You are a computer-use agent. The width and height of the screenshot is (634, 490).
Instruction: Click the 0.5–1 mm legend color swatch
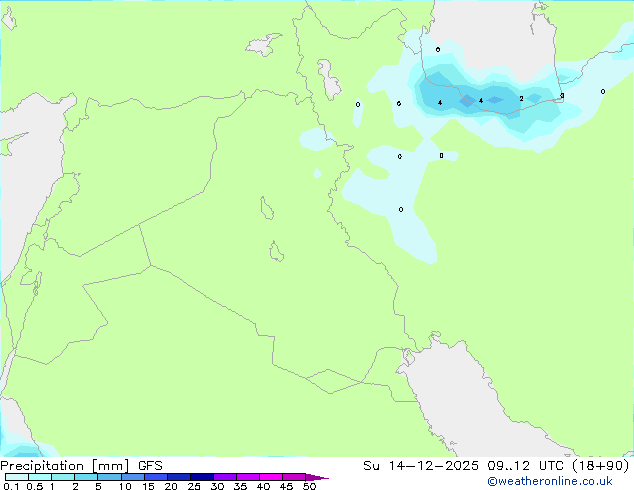click(x=40, y=477)
